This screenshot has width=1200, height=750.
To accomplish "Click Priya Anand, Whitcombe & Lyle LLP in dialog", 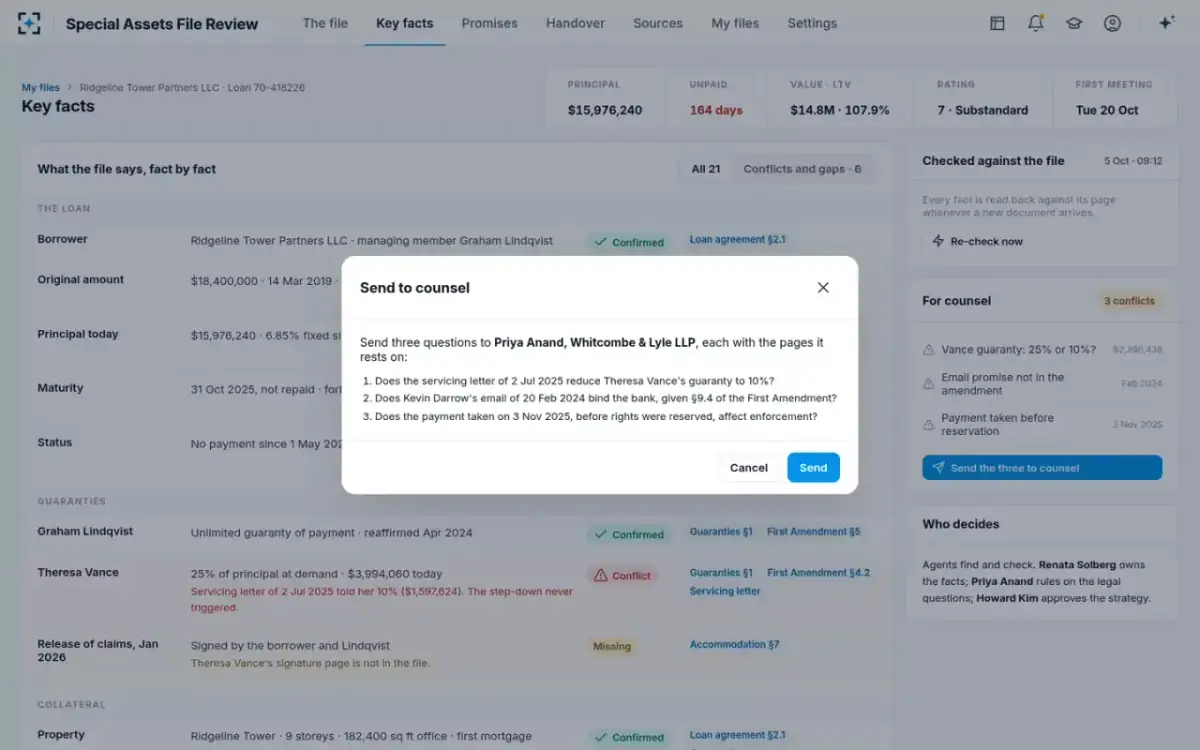I will point(595,343).
